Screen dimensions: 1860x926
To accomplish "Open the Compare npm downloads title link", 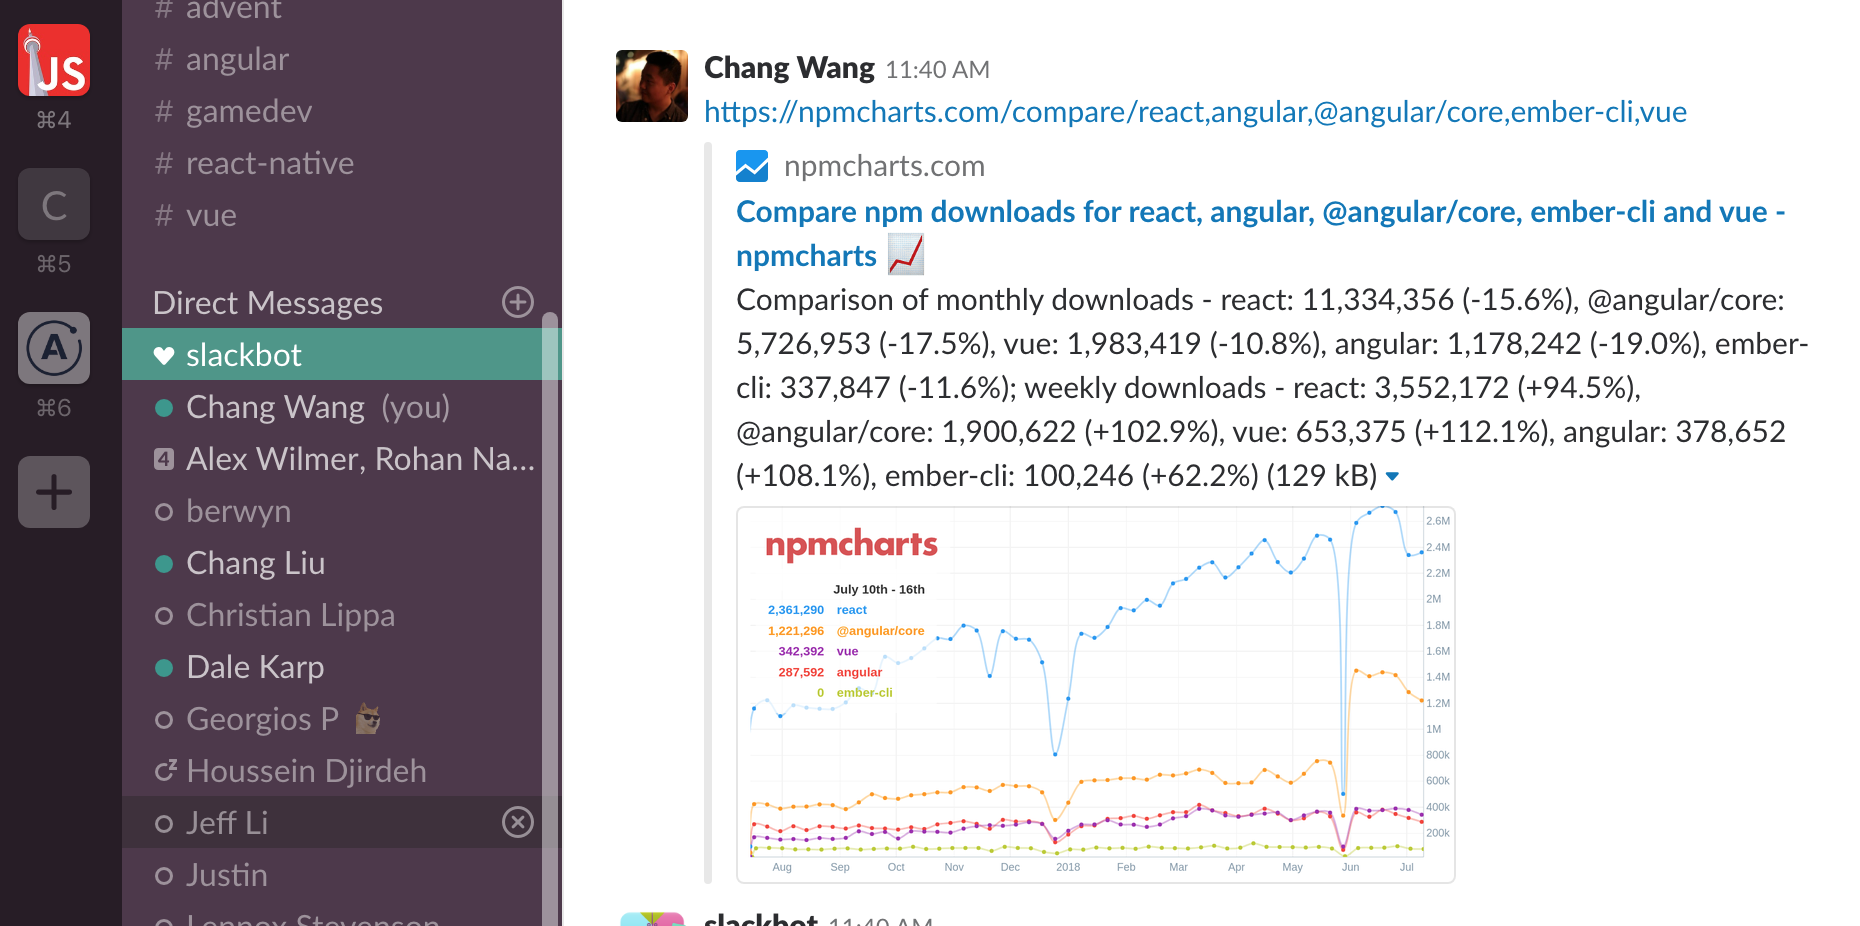I will [1260, 233].
